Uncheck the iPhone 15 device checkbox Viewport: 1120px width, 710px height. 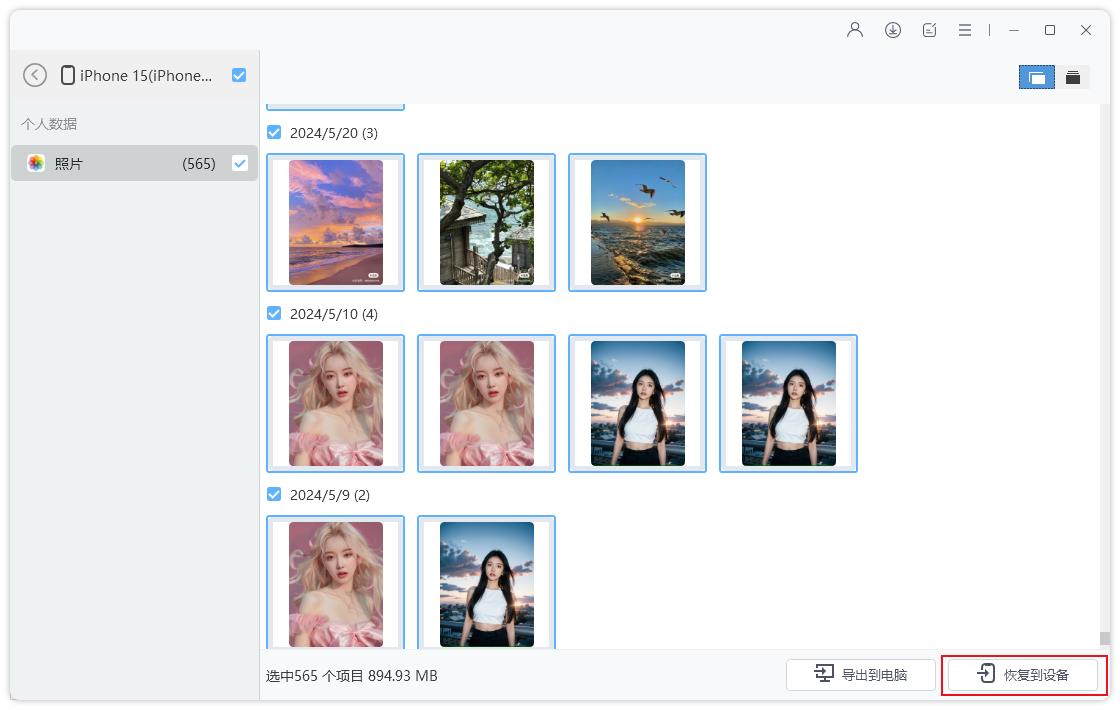(238, 75)
